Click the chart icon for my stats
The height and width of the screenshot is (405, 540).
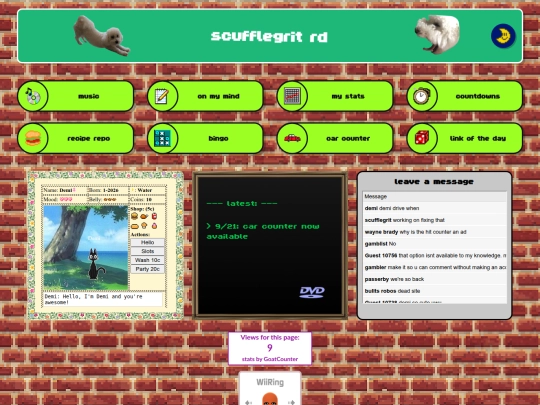[292, 96]
